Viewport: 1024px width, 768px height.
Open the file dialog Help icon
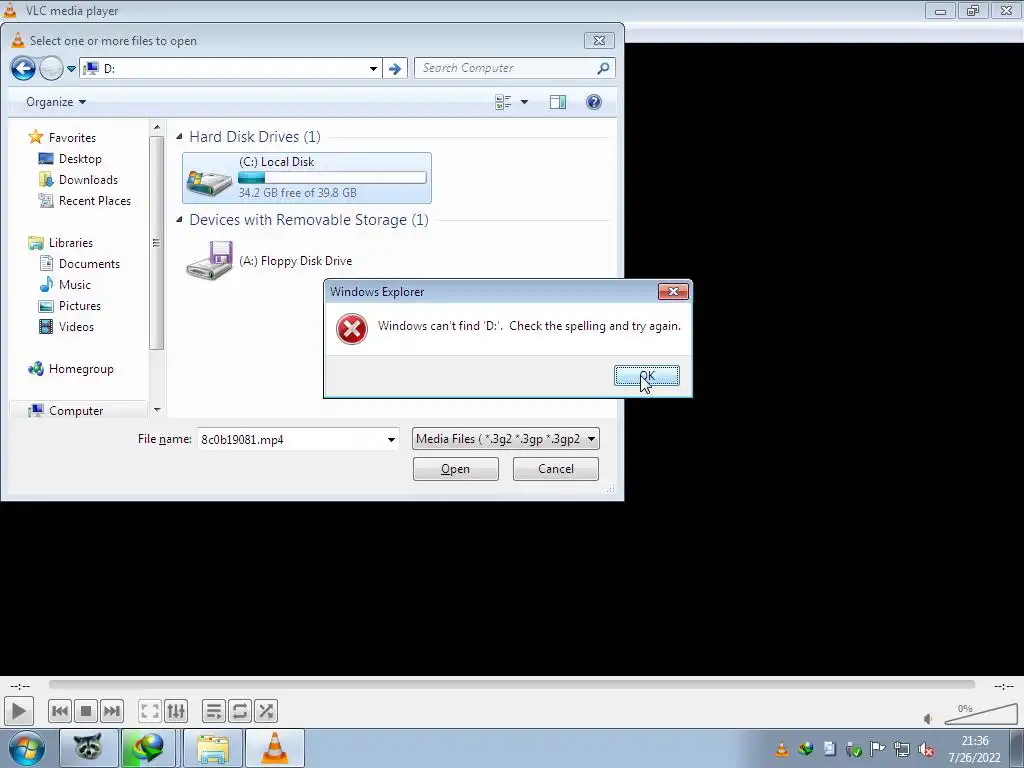[594, 102]
